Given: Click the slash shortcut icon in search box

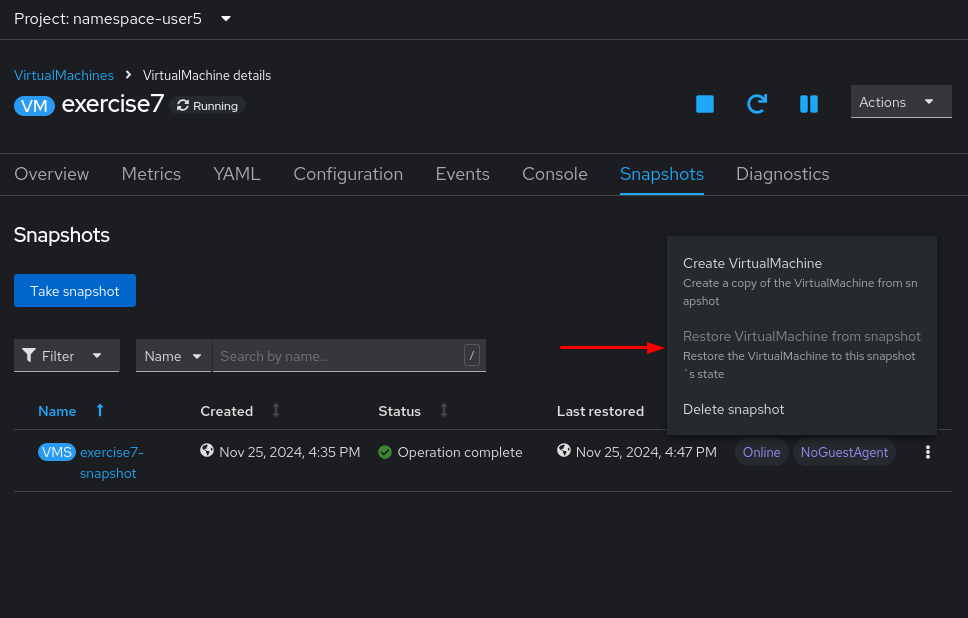Looking at the screenshot, I should [x=472, y=355].
